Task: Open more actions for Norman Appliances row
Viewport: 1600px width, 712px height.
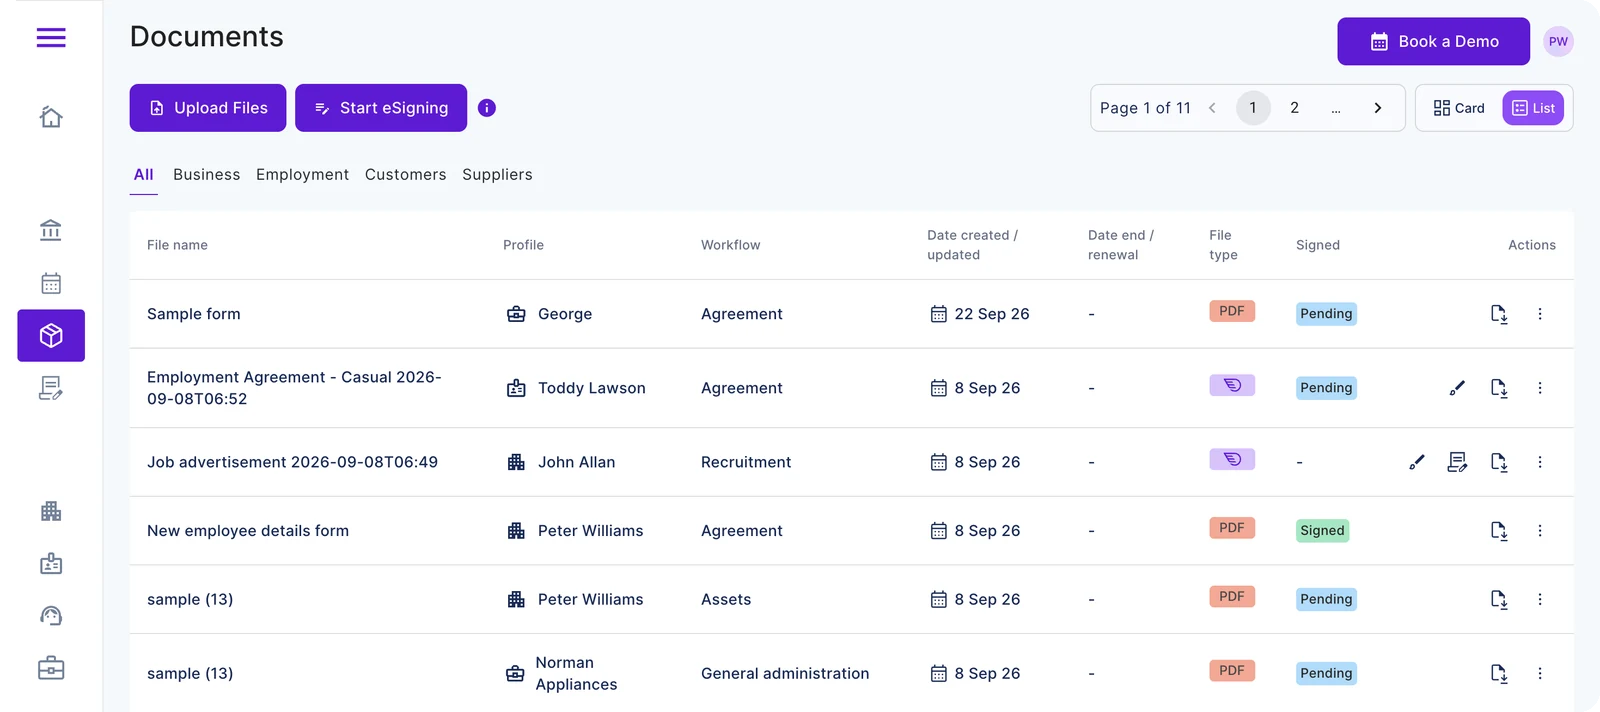Action: 1540,674
